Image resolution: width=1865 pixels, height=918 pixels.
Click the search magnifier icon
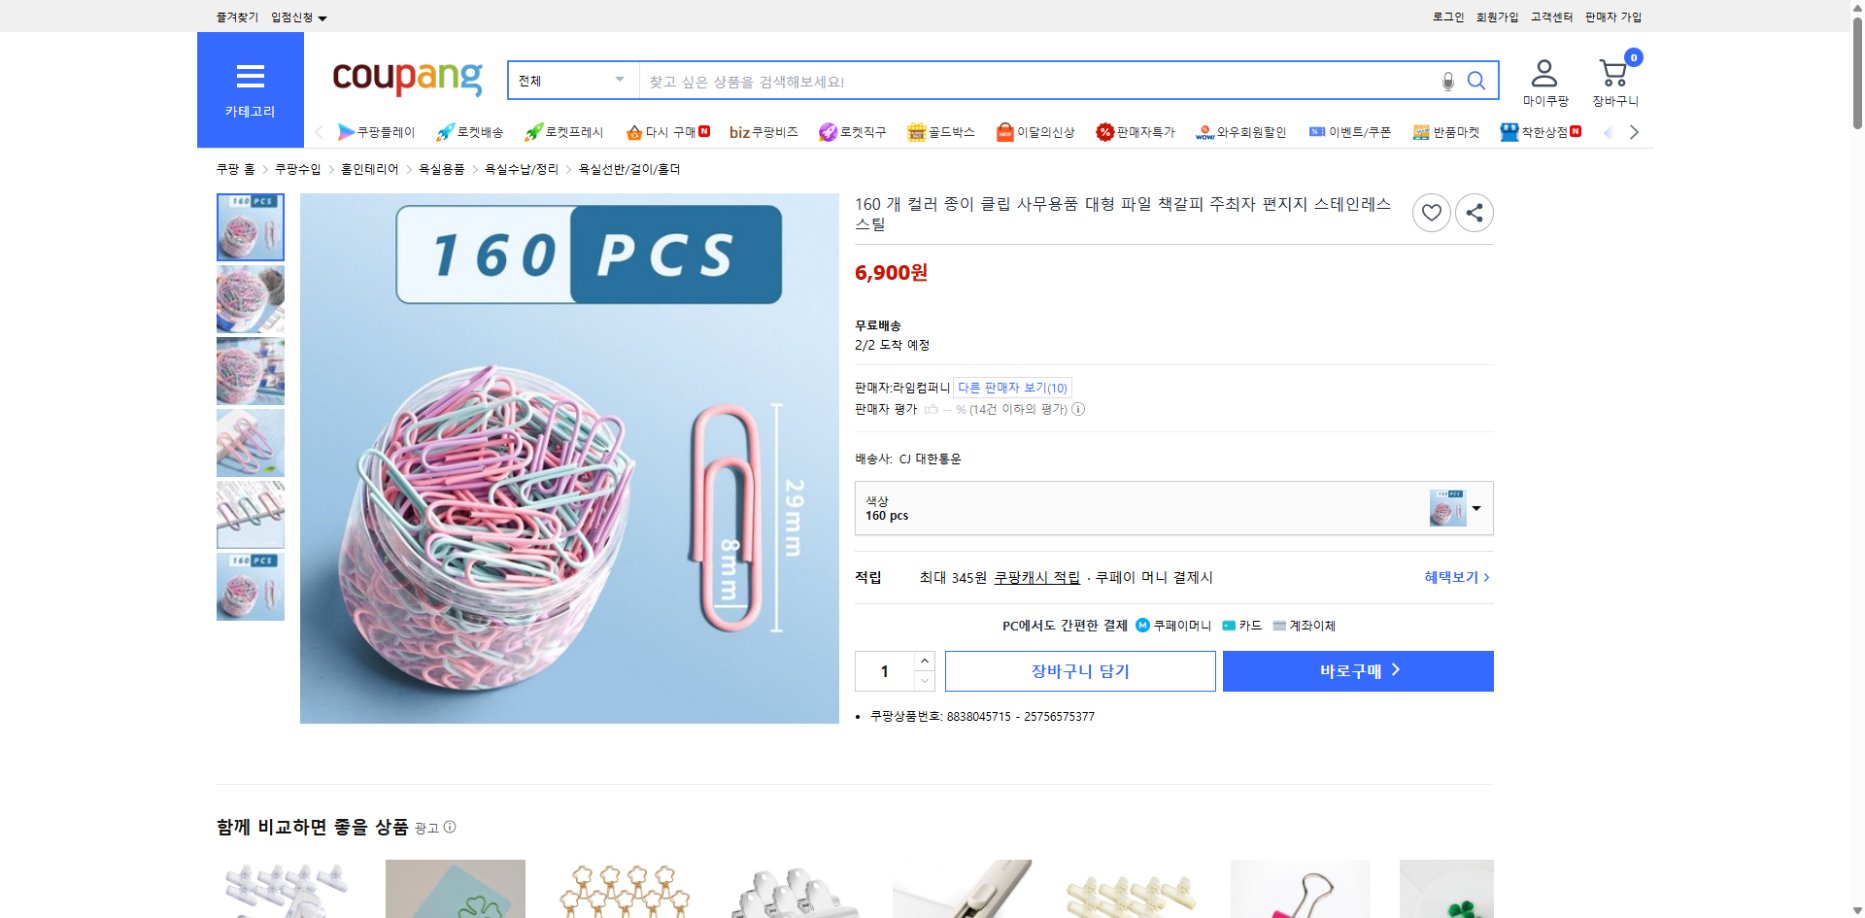point(1476,81)
